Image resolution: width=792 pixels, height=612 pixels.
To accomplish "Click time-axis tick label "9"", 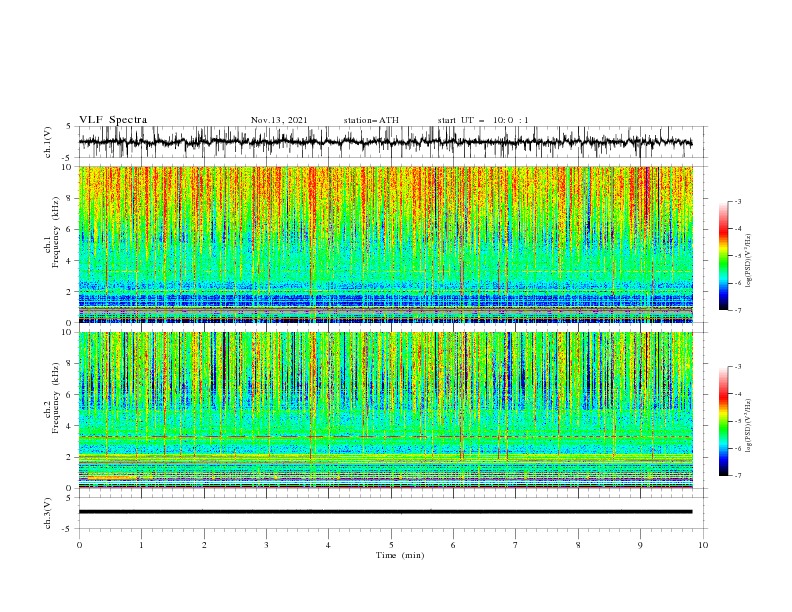I will (x=640, y=545).
